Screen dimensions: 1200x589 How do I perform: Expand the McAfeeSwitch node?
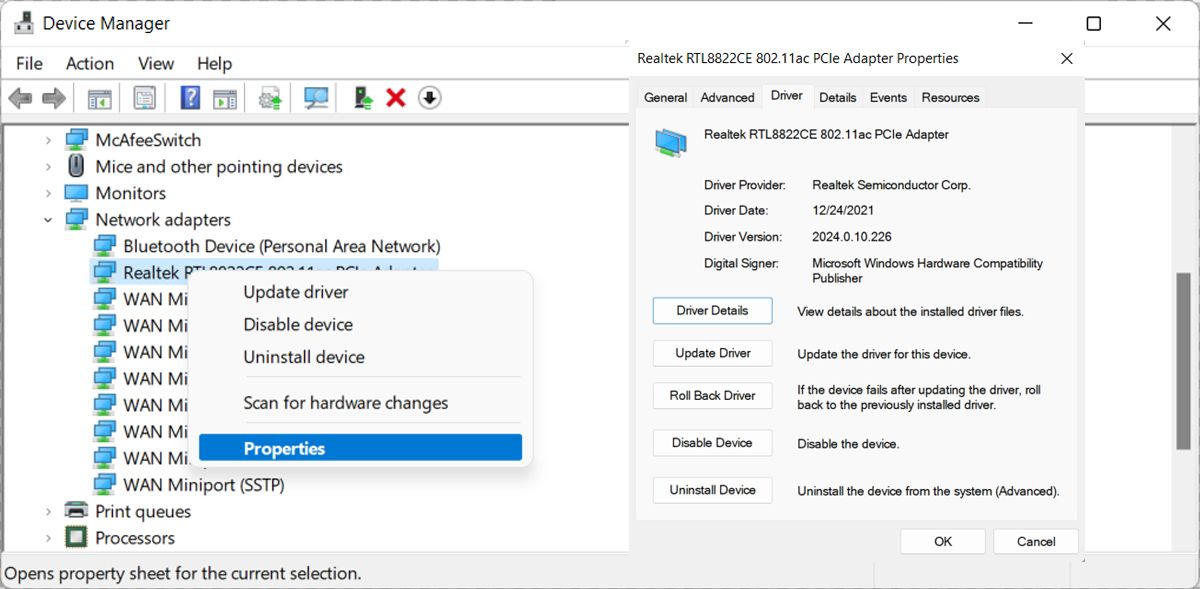click(48, 140)
